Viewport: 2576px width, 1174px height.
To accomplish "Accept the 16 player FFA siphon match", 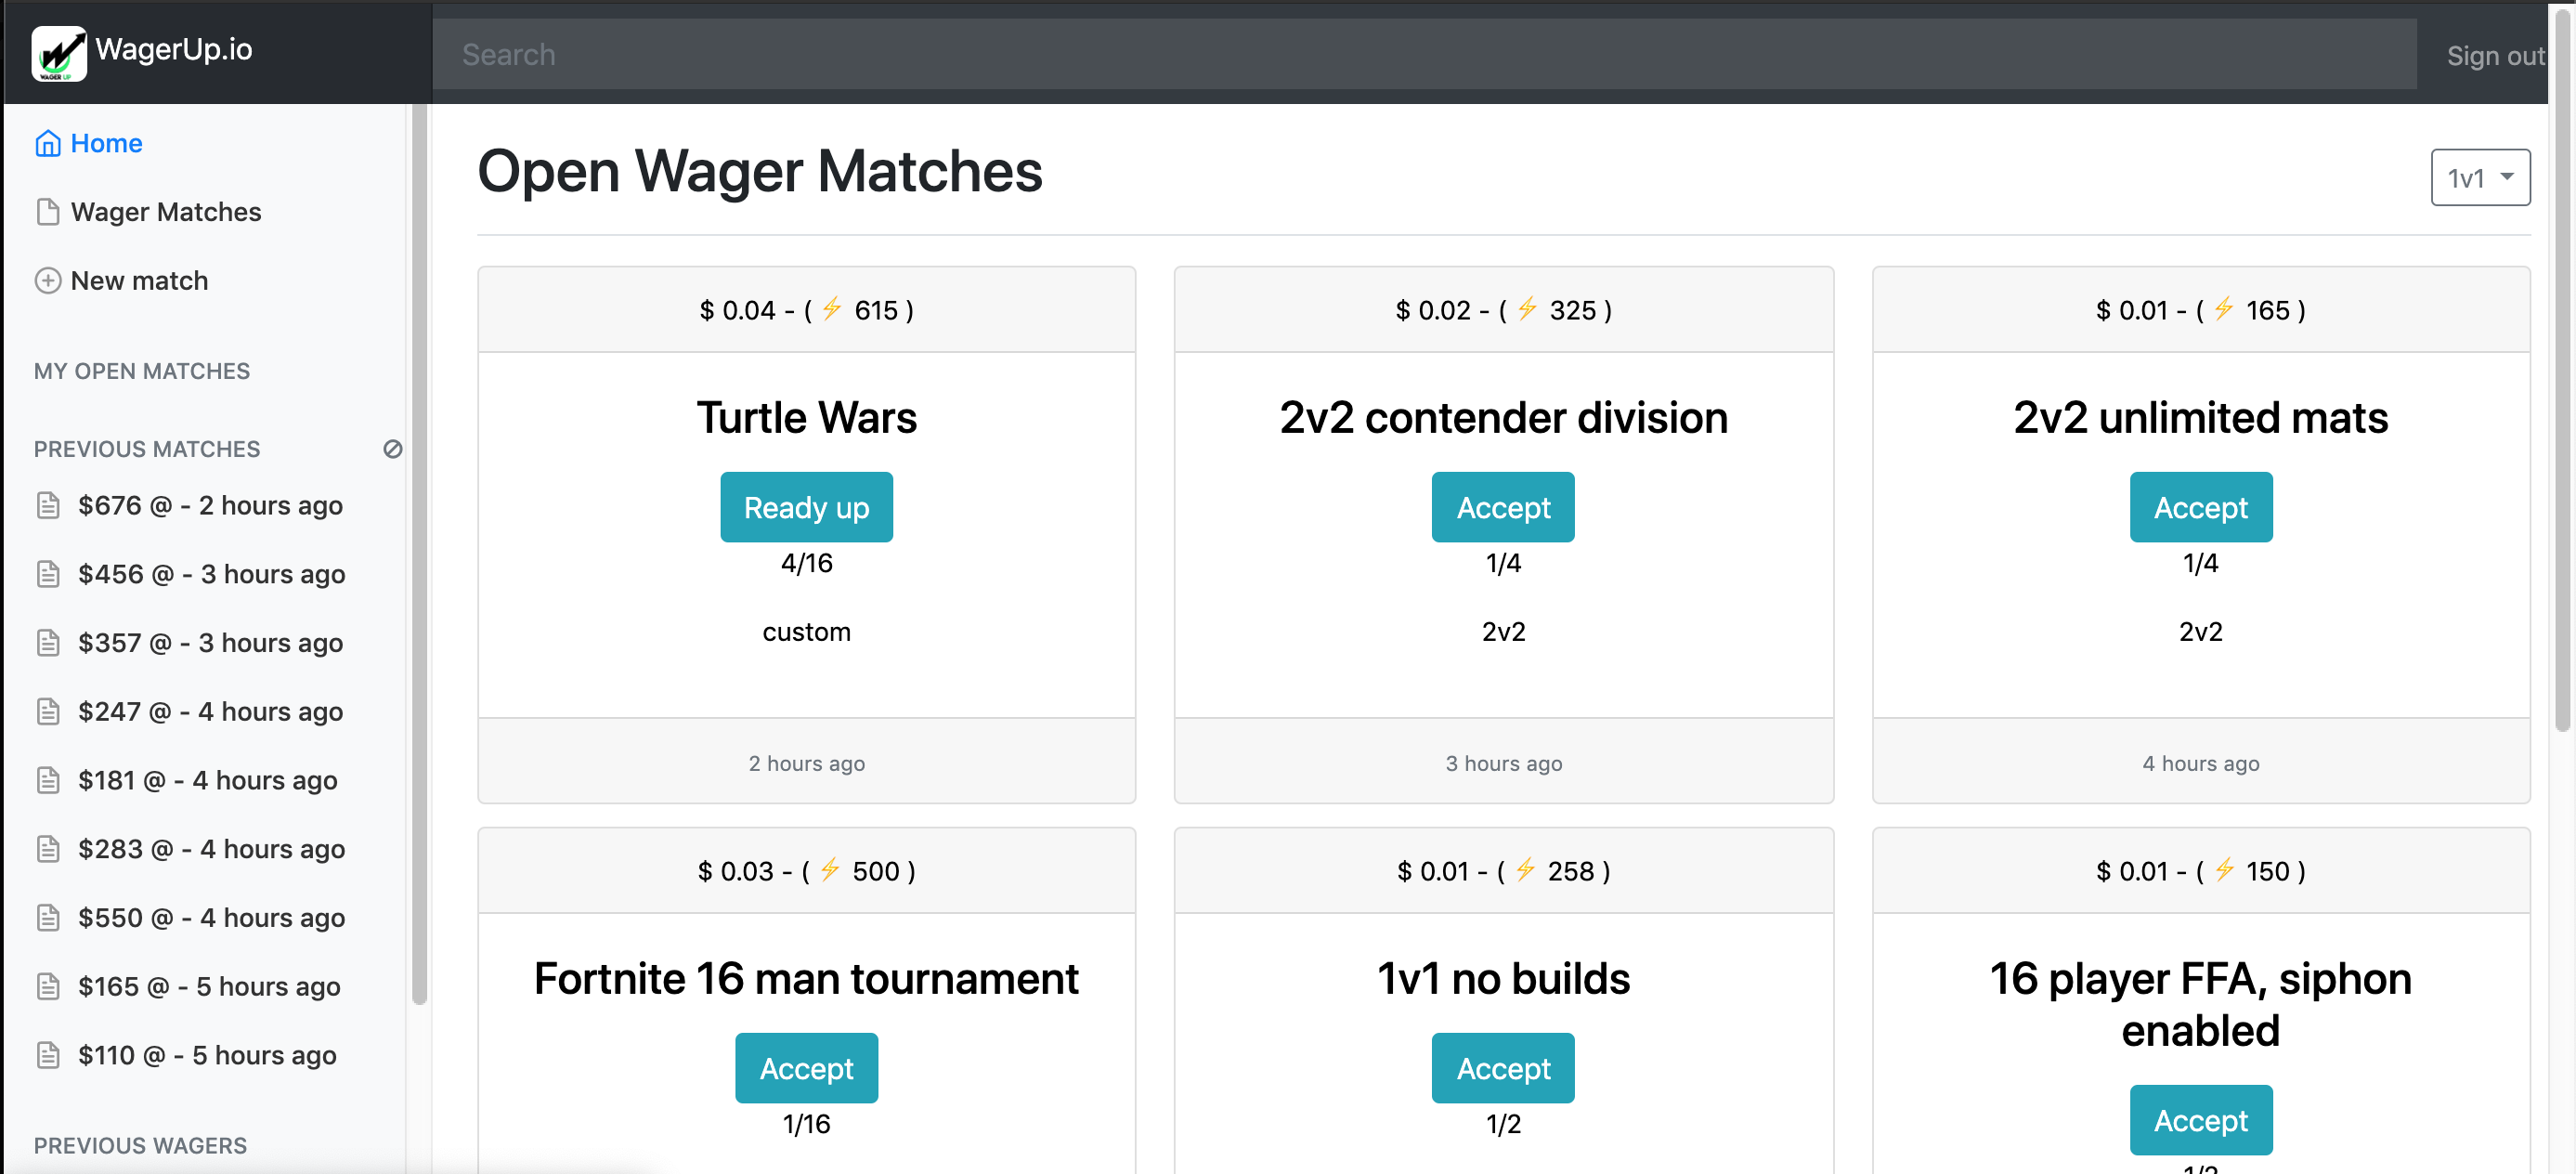I will pos(2200,1120).
